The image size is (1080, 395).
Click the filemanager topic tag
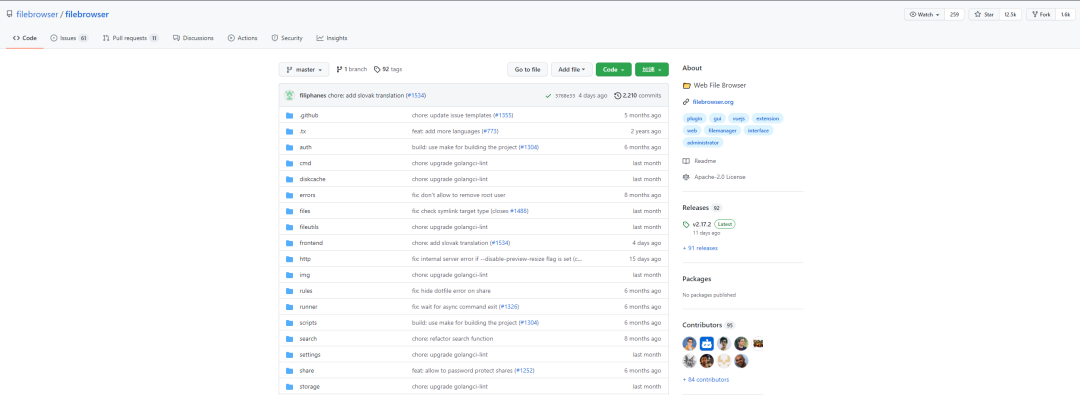(x=723, y=130)
